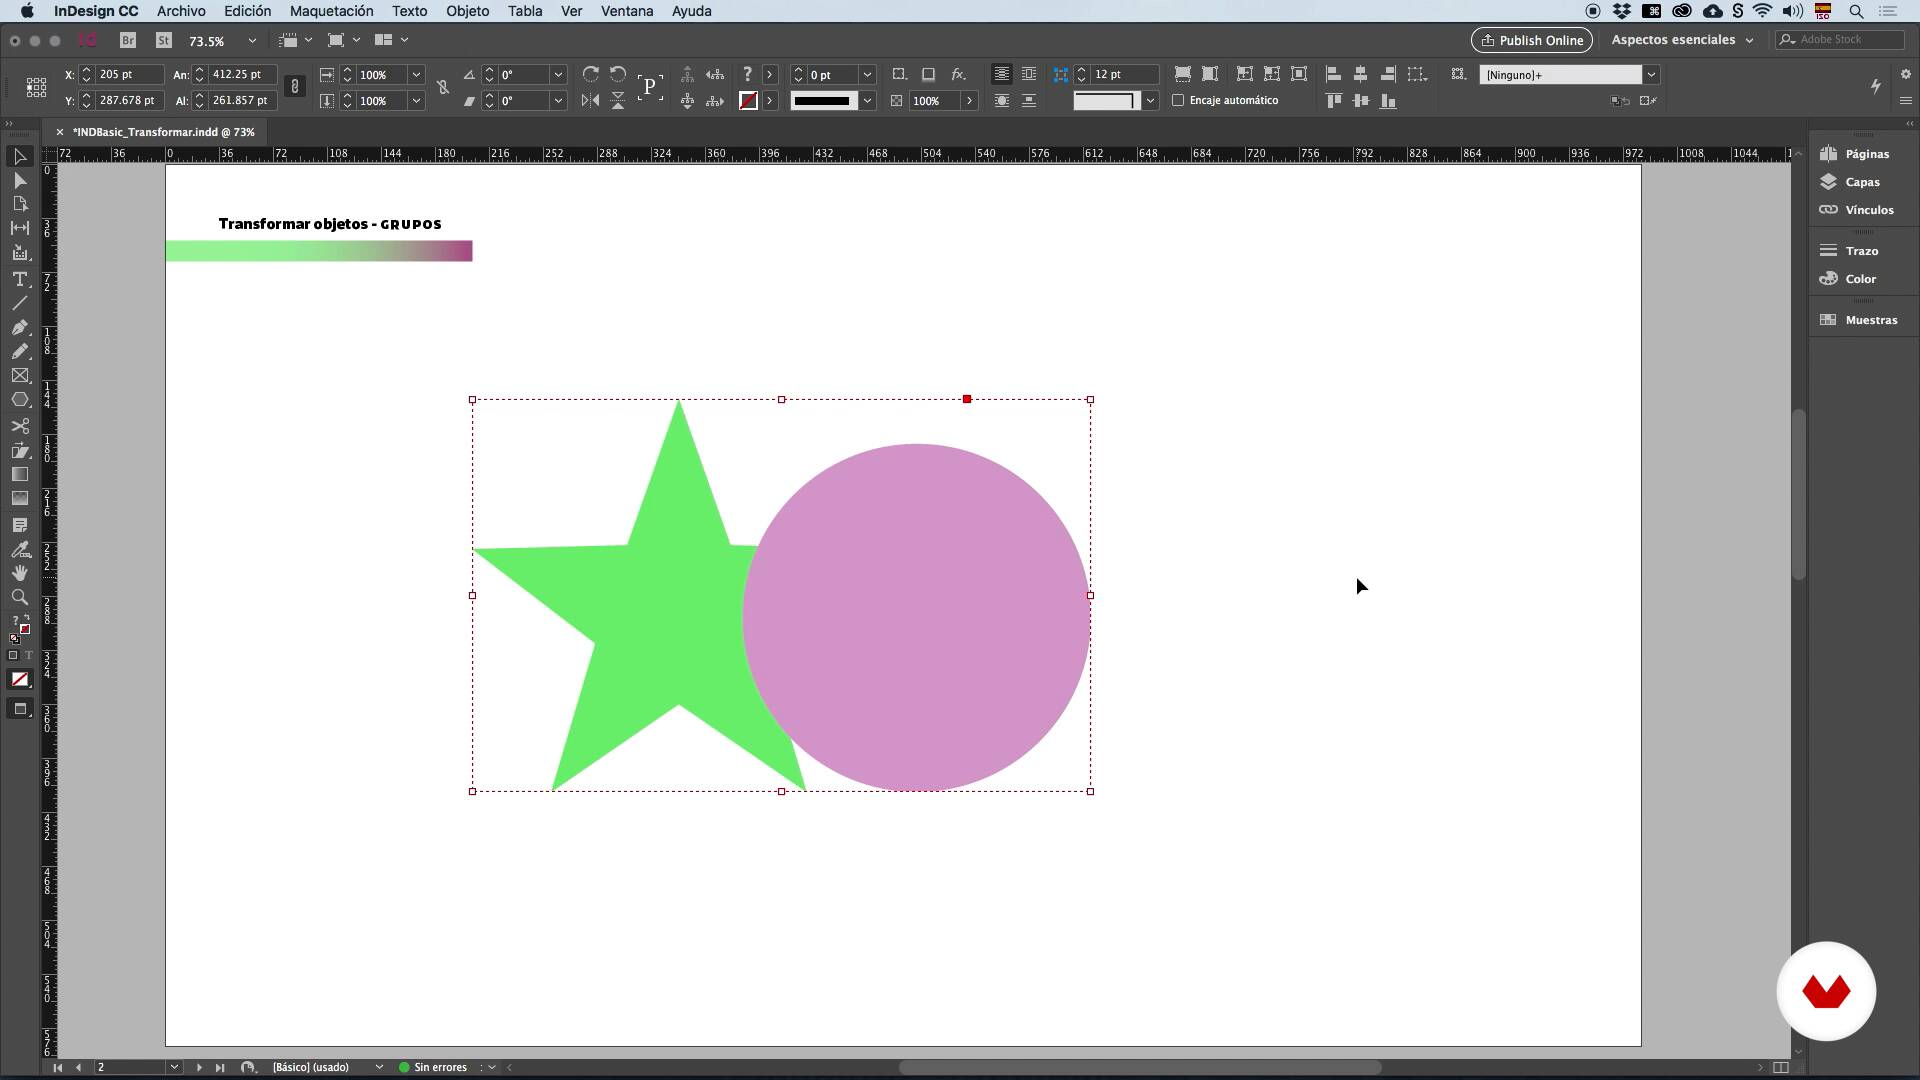Flip selection horizontally

[591, 100]
